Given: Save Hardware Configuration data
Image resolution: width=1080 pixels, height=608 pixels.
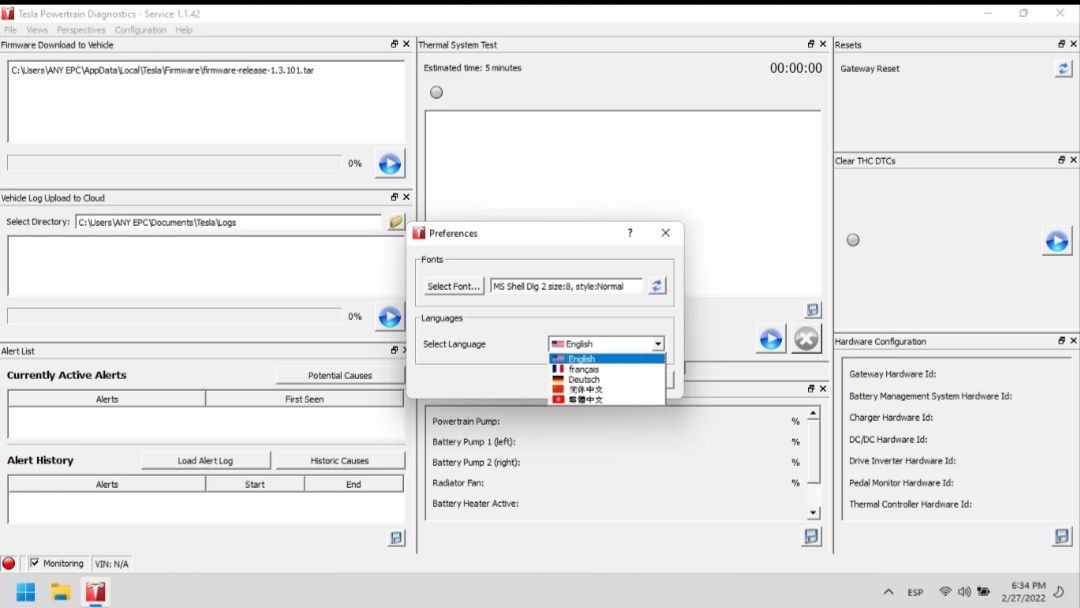Looking at the screenshot, I should coord(1061,536).
